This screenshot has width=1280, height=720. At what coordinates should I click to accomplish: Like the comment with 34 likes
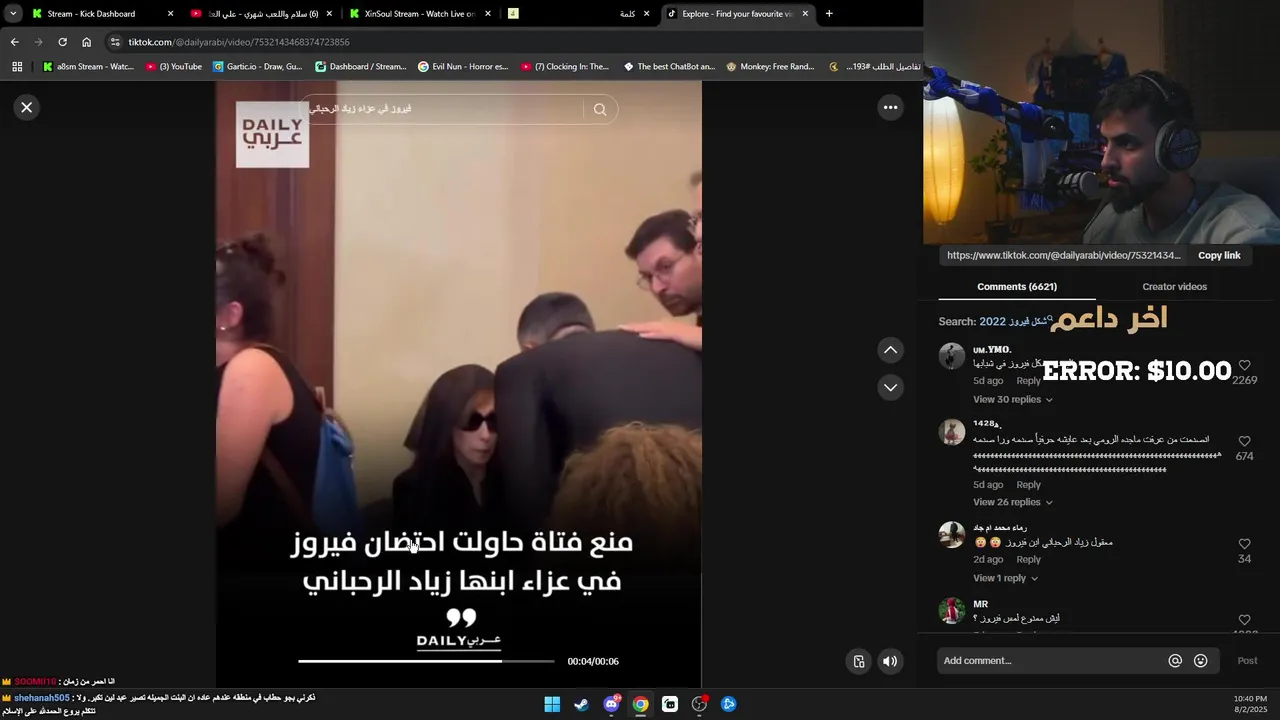(1244, 544)
